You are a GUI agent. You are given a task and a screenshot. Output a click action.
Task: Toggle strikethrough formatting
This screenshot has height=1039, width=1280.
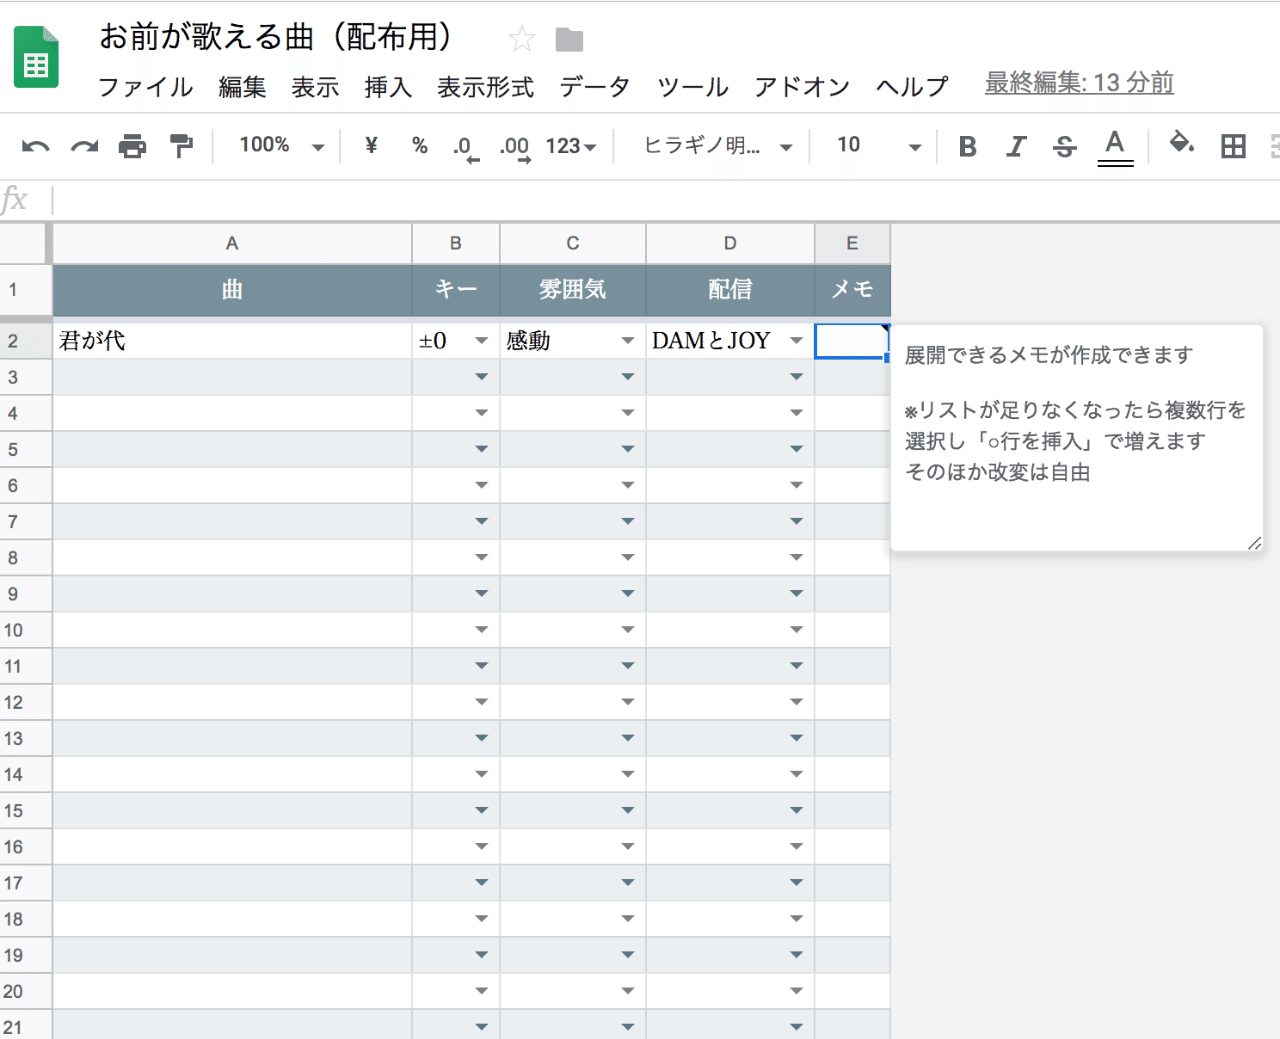pos(1065,147)
